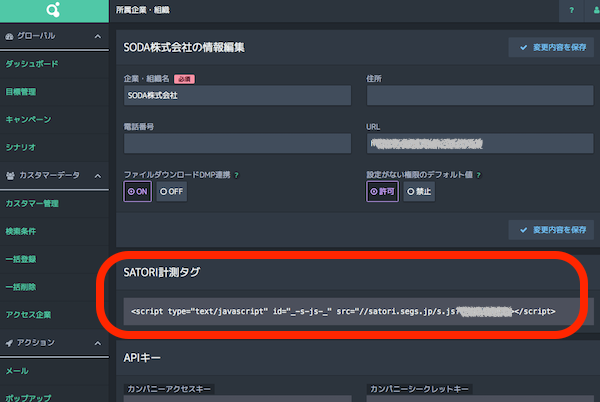Click the アクション rocket icon
The width and height of the screenshot is (600, 402).
pos(9,343)
